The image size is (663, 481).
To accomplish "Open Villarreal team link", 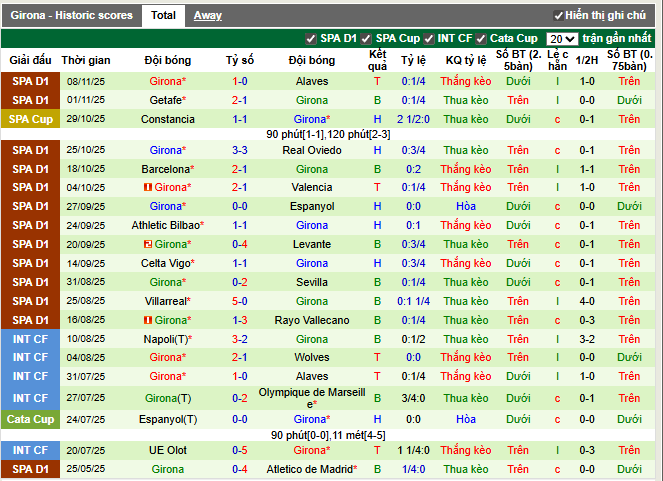I will (x=166, y=301).
